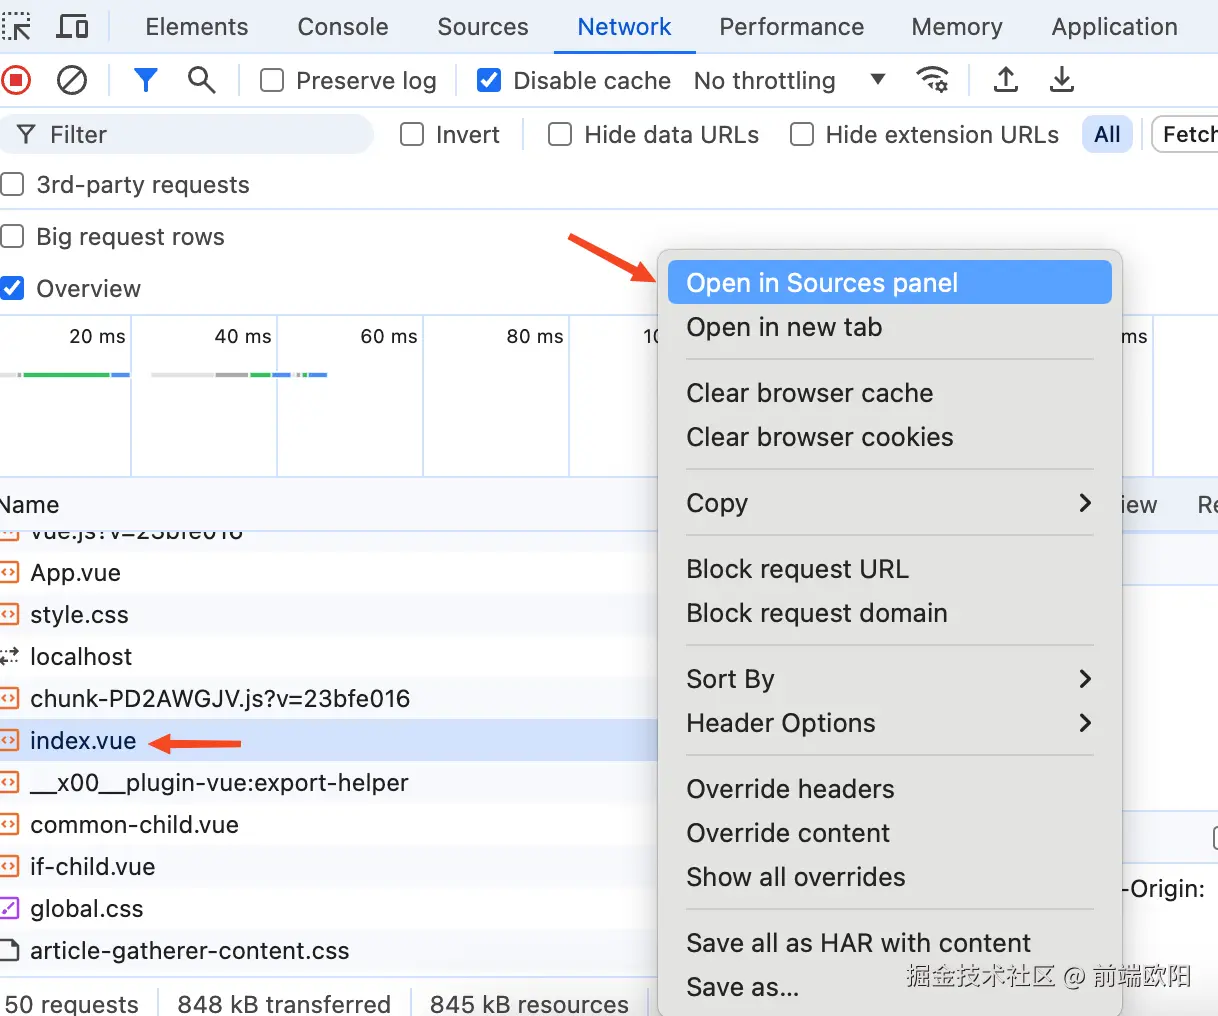Clear the network log
1218x1016 pixels.
pos(72,80)
